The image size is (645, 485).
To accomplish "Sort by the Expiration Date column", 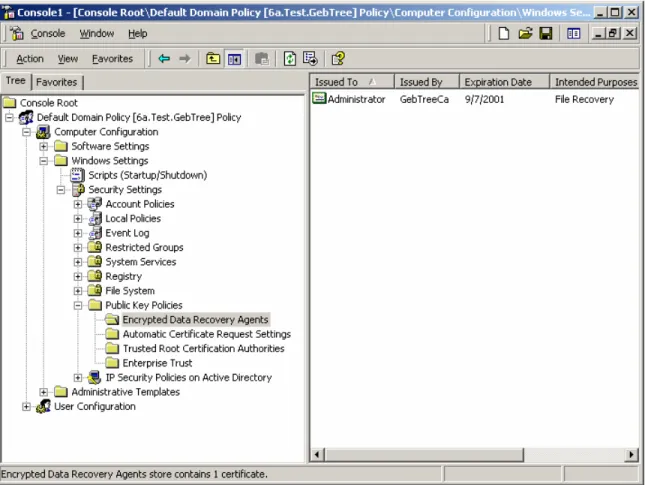I will point(504,82).
